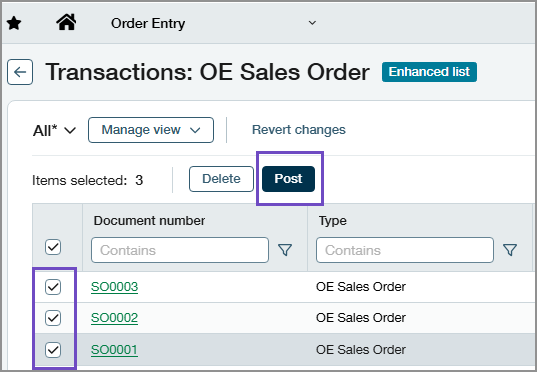Toggle the select-all header checkbox
The image size is (537, 372).
[53, 247]
